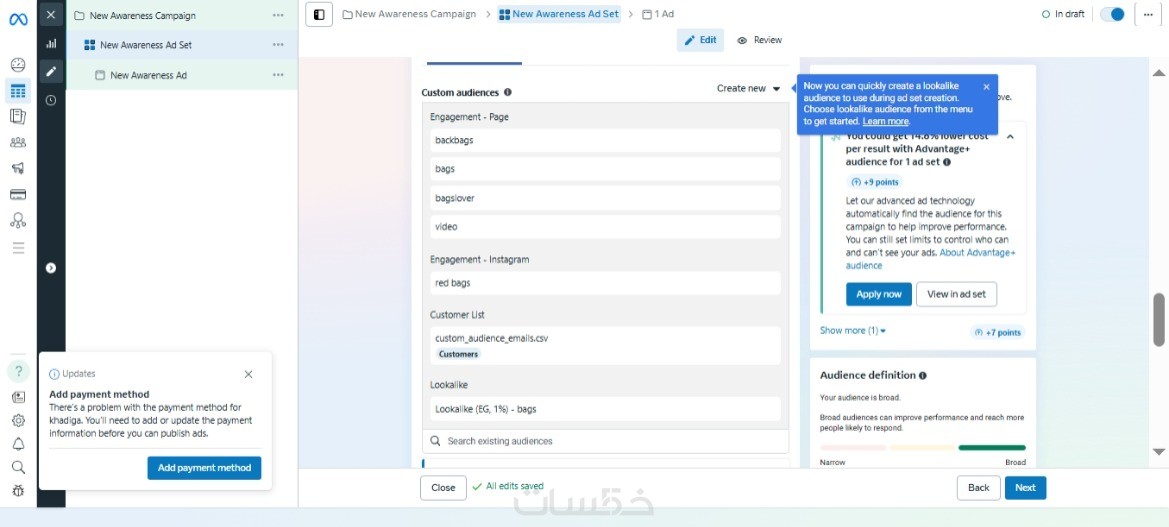
Task: Click the scrollbar down arrow
Action: tap(1159, 451)
